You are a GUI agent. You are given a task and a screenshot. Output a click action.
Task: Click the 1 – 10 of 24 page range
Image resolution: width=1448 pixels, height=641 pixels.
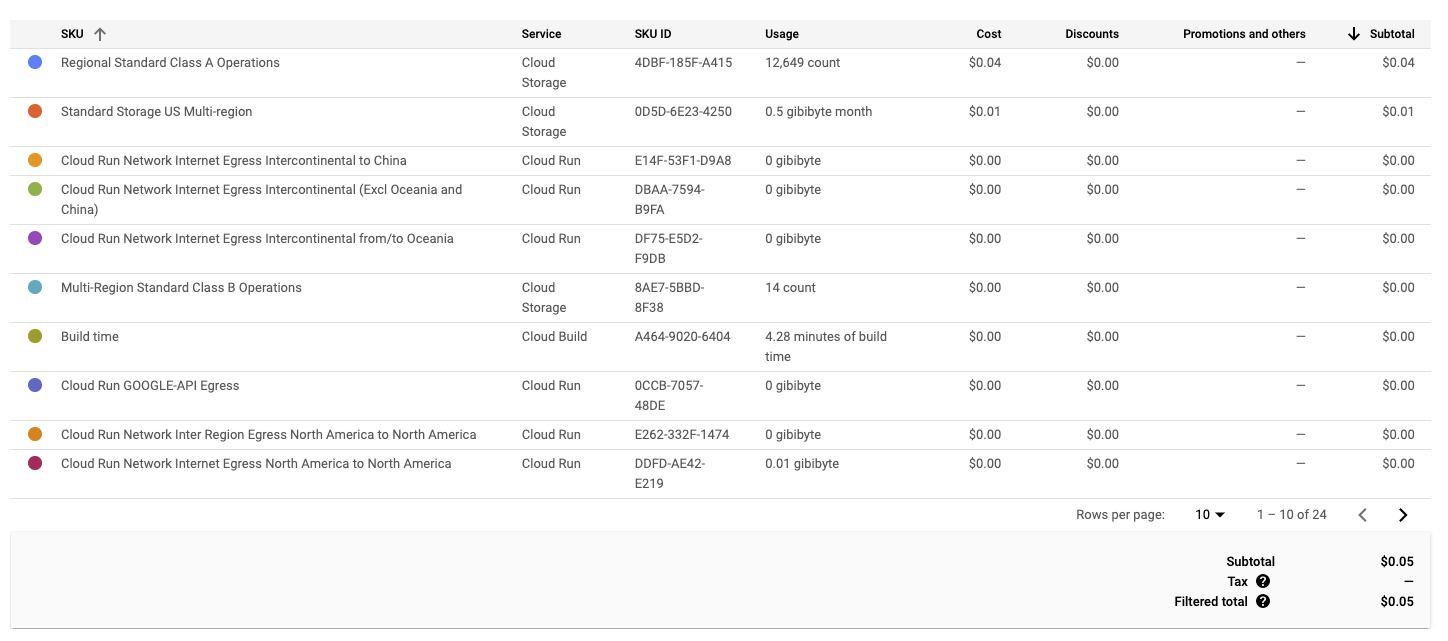(x=1291, y=515)
